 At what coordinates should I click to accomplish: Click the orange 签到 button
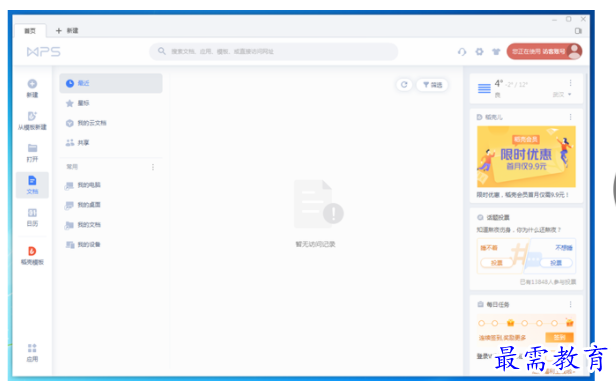point(559,337)
